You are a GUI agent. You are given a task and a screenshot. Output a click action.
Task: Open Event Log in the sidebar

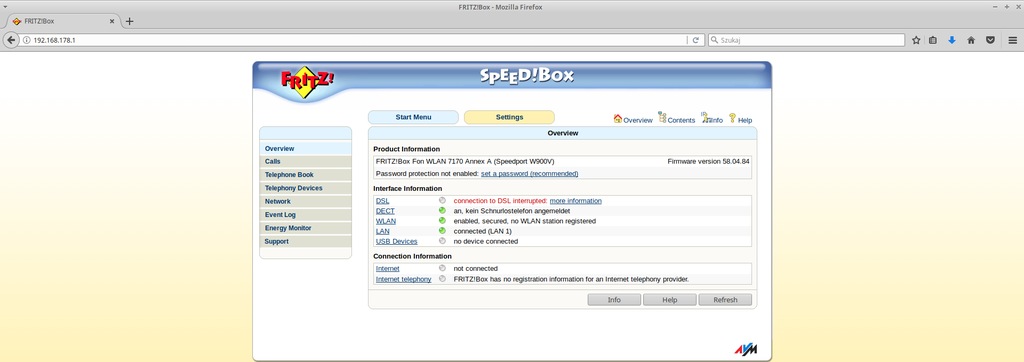[x=306, y=214]
